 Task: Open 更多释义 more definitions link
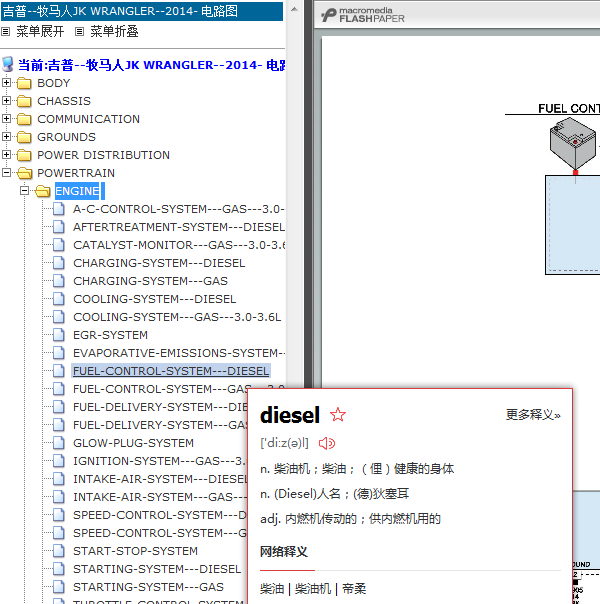(x=533, y=415)
